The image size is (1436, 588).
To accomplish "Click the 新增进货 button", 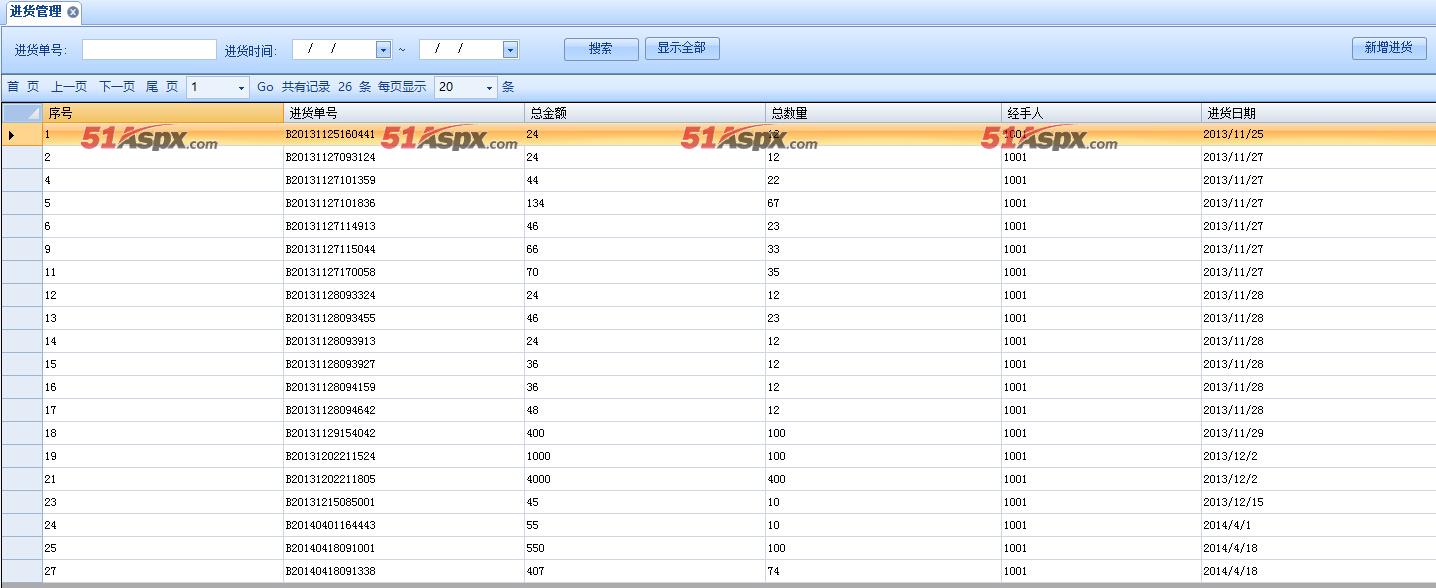I will point(1388,48).
